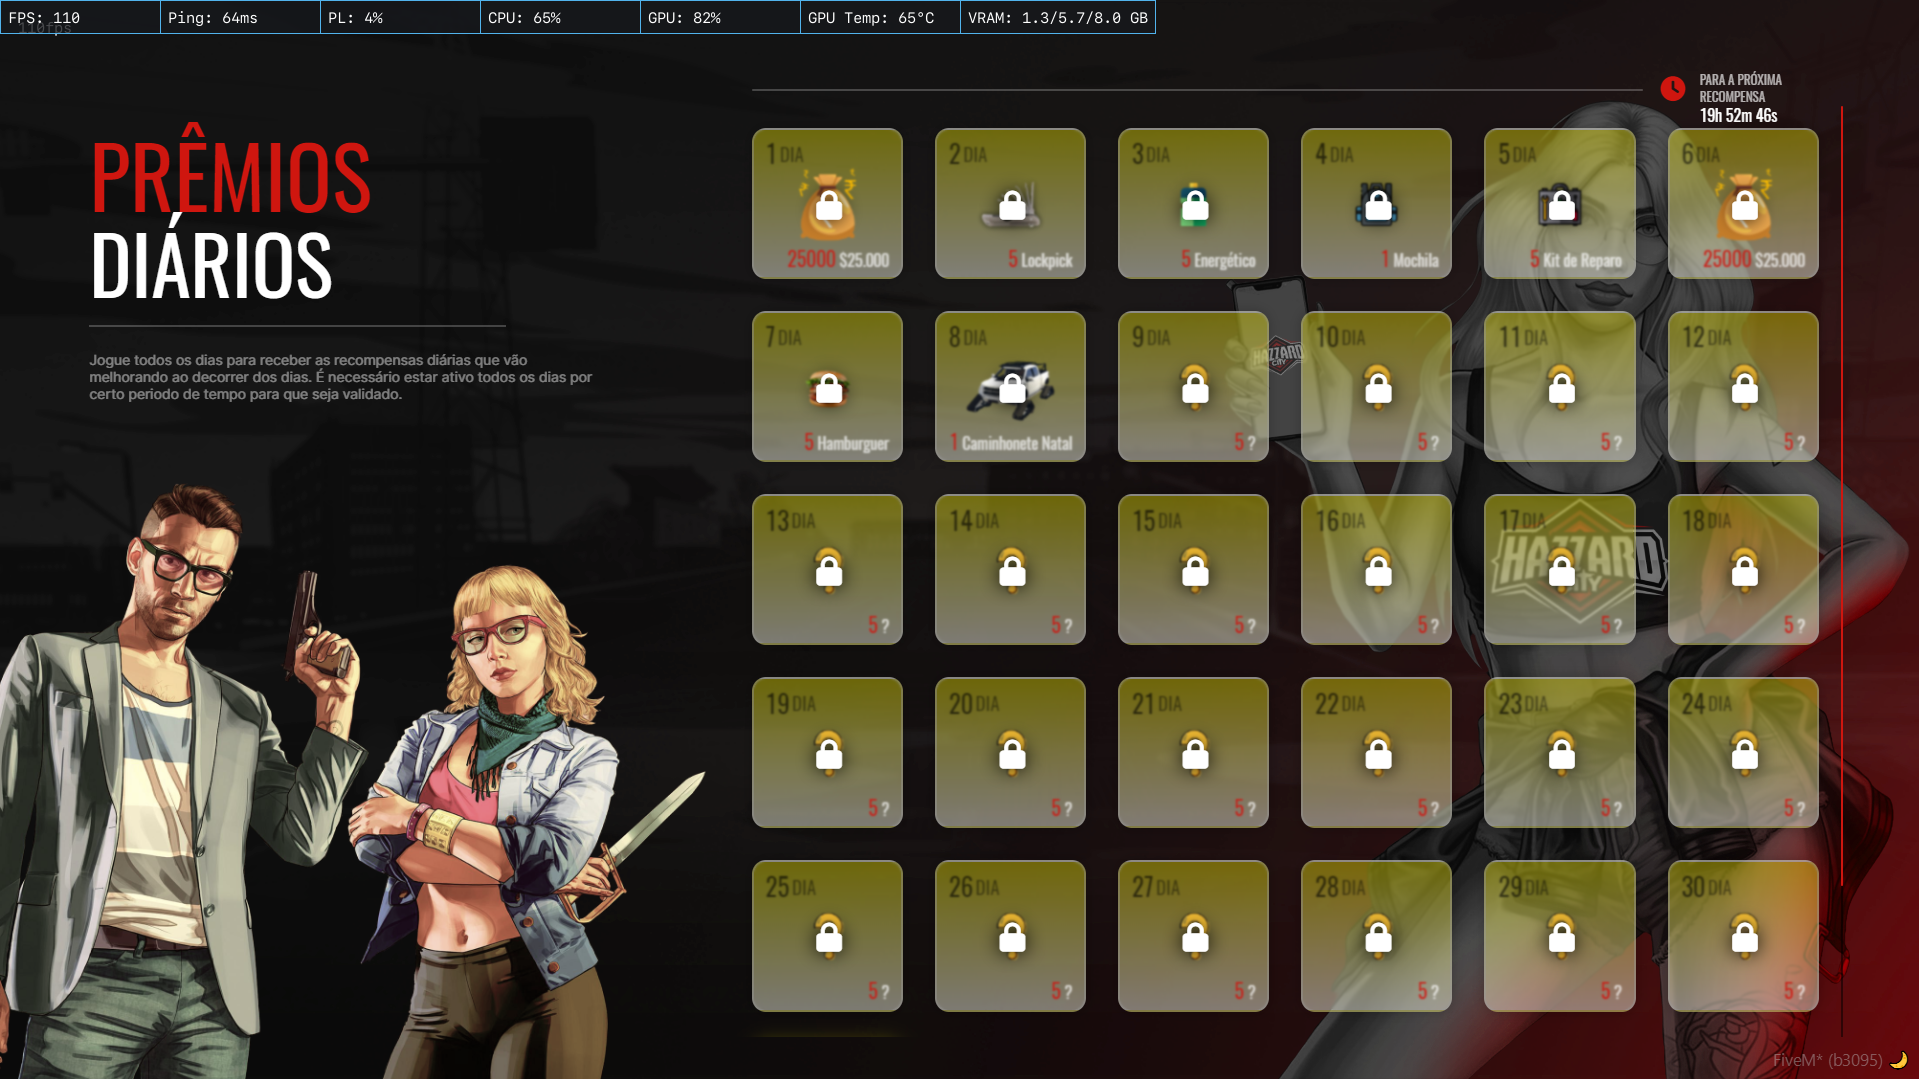Select the Day 4 Mochila backpack icon
The image size is (1919, 1079).
pos(1377,205)
